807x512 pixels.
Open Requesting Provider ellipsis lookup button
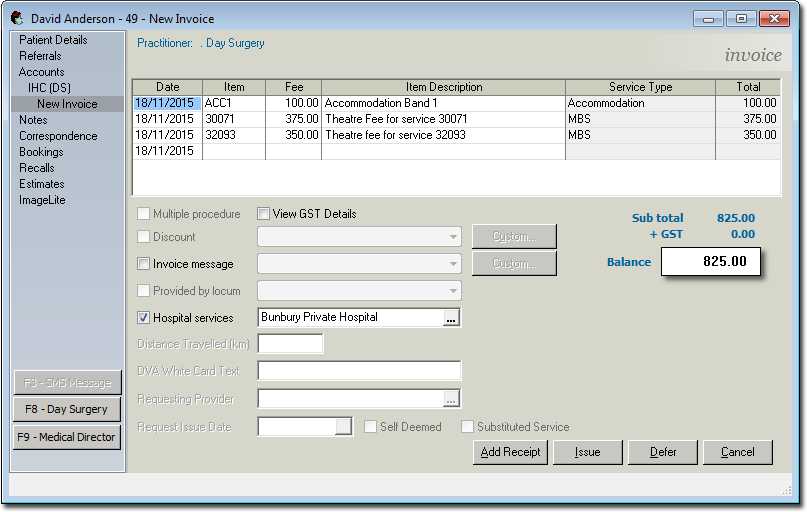coord(451,399)
